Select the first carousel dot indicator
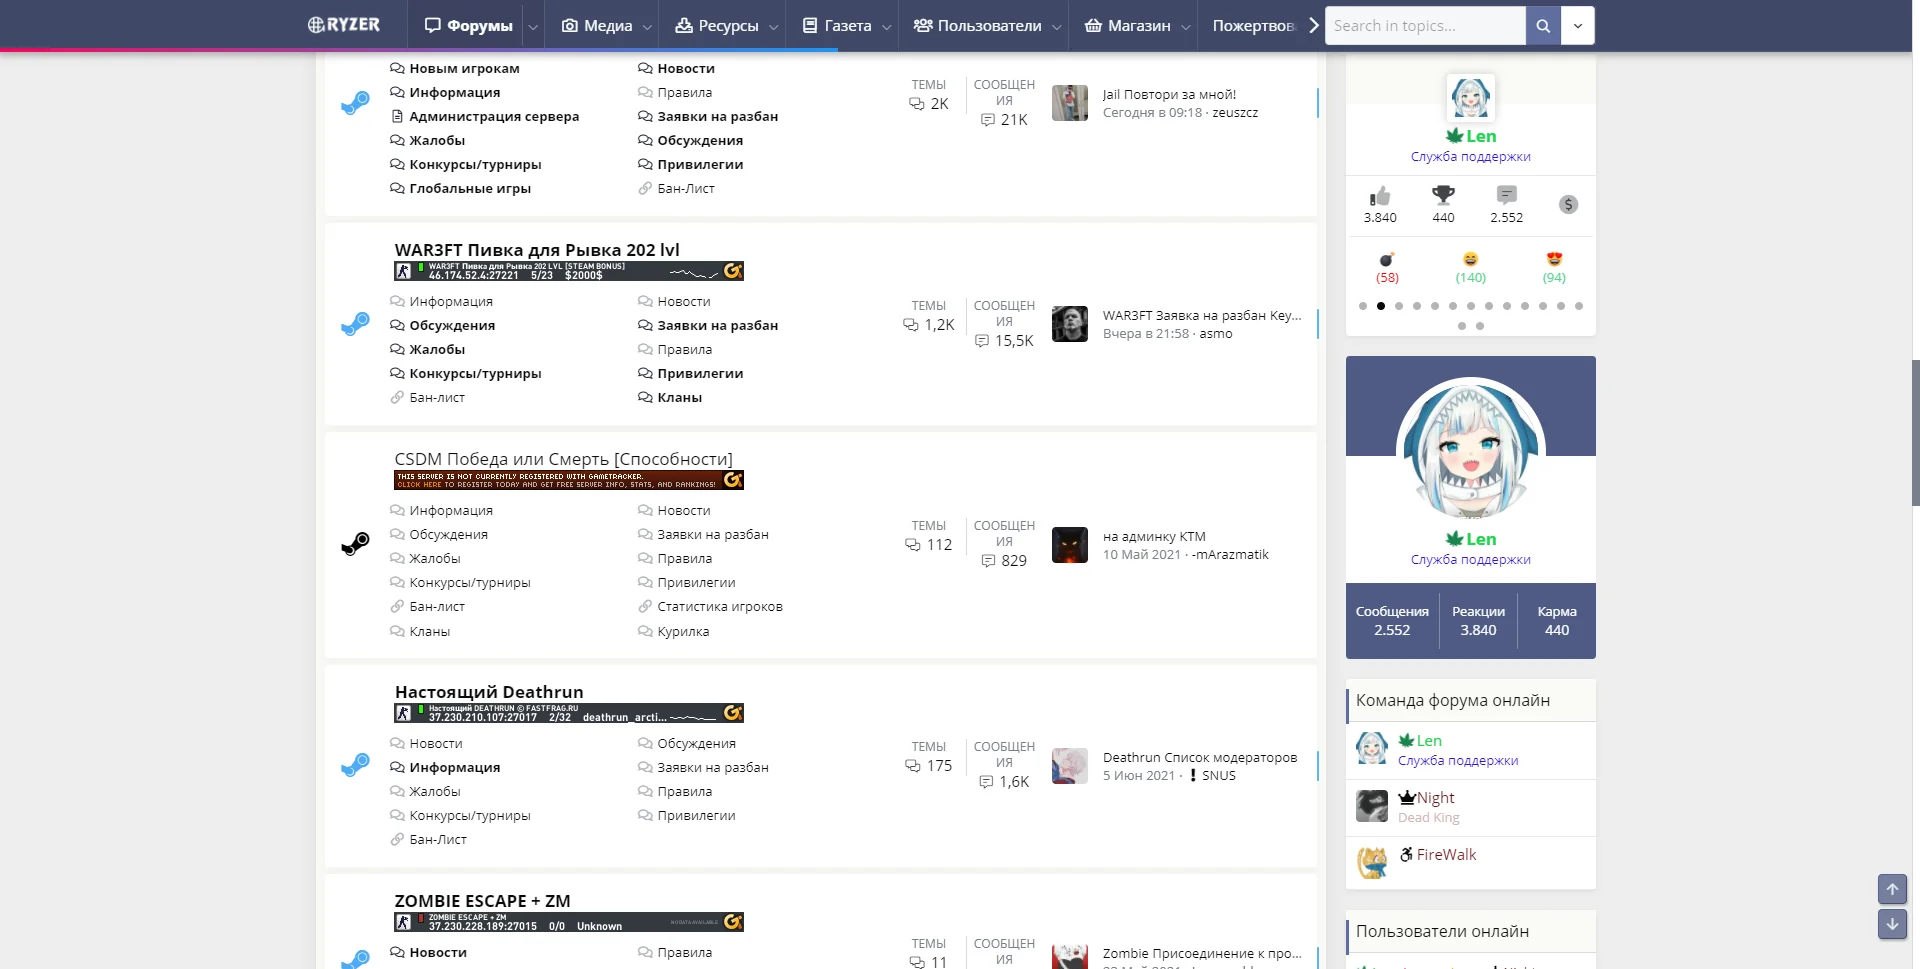The height and width of the screenshot is (969, 1920). [1363, 306]
